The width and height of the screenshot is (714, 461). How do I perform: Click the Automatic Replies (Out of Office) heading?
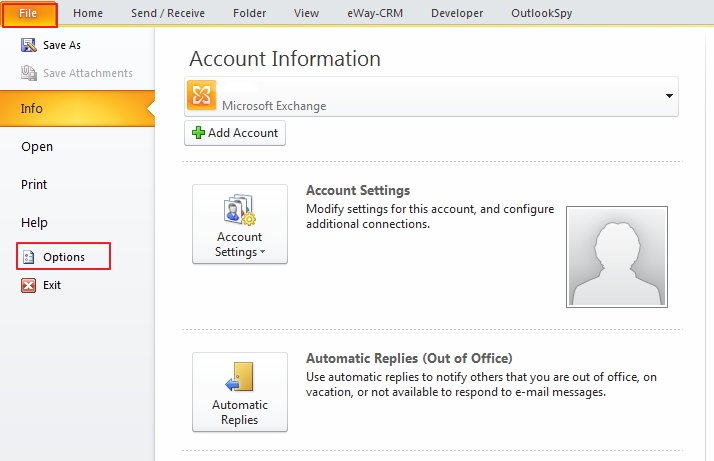point(409,359)
